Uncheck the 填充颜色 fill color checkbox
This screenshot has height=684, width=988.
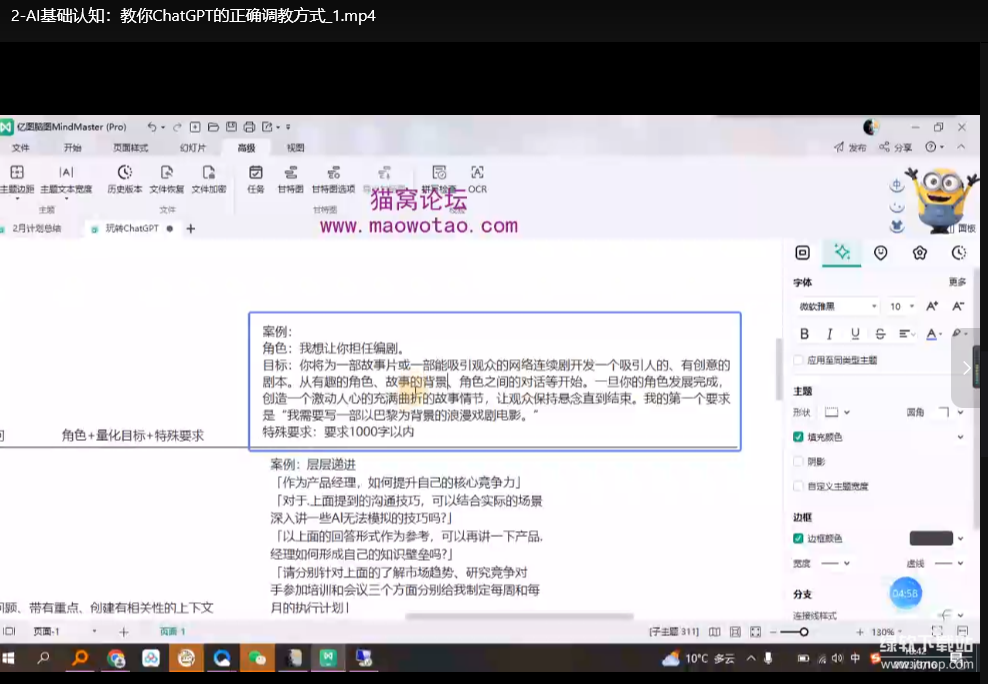[798, 437]
